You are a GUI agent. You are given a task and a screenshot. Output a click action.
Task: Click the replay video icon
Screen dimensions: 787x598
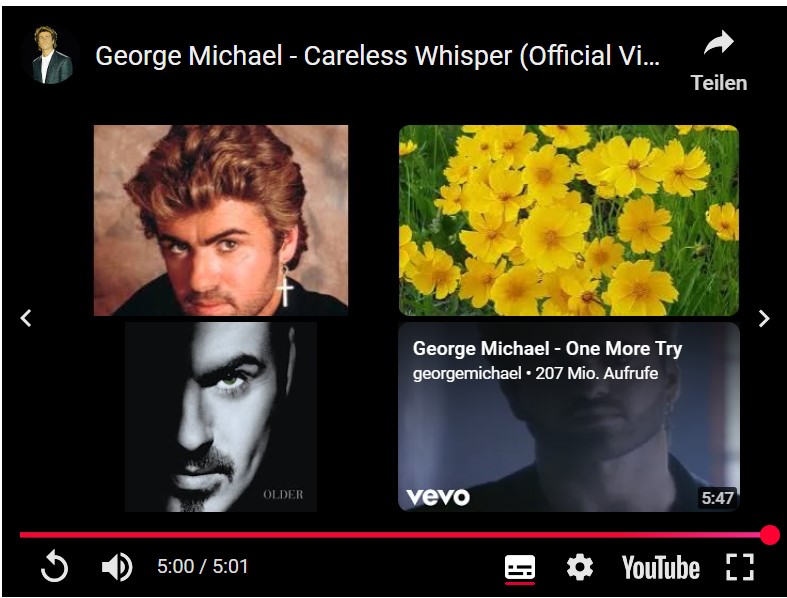click(54, 566)
